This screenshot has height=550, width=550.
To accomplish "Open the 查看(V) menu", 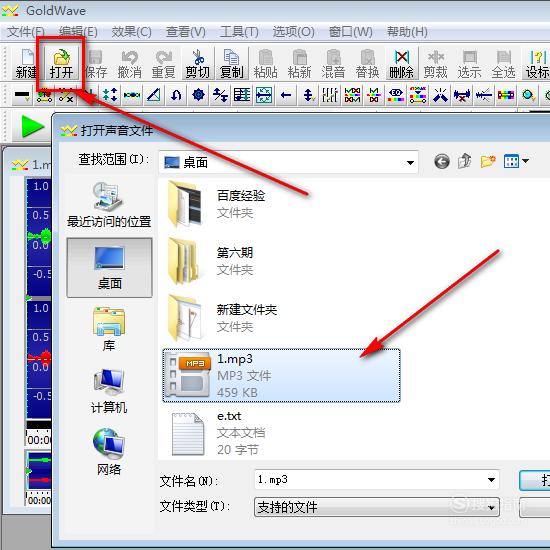I will pyautogui.click(x=186, y=32).
